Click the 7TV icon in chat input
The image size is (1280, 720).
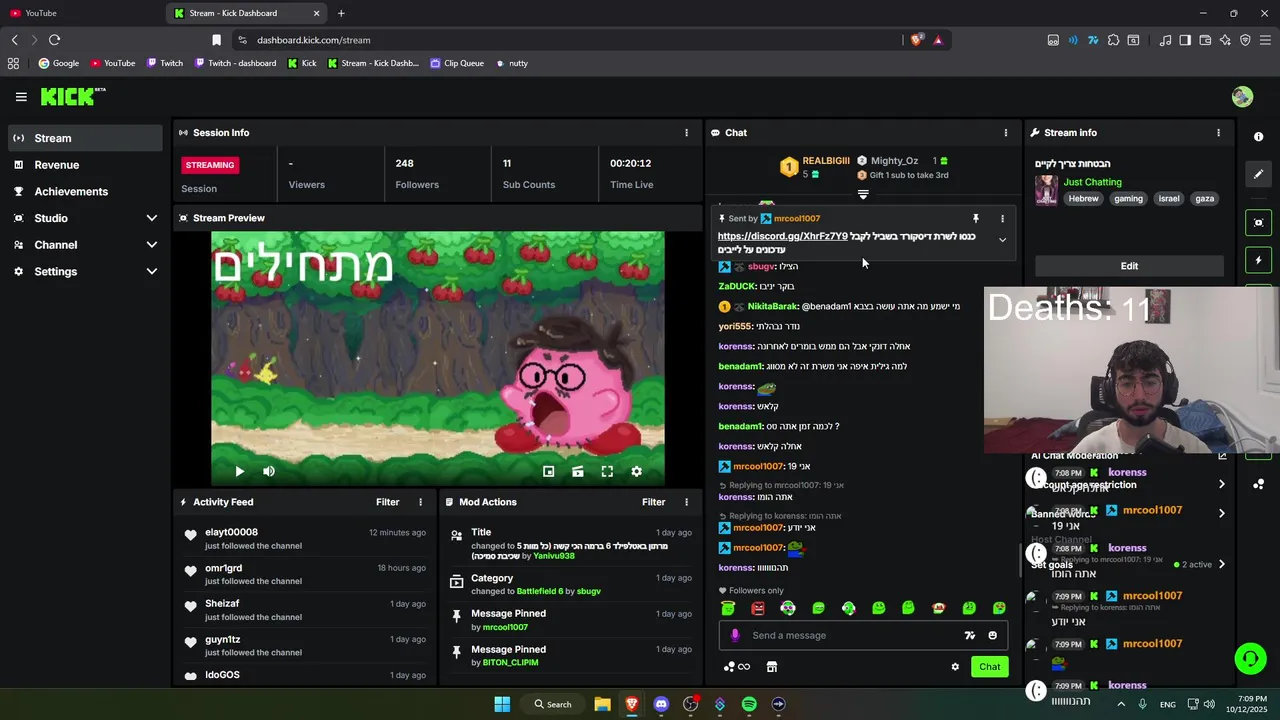[x=969, y=635]
